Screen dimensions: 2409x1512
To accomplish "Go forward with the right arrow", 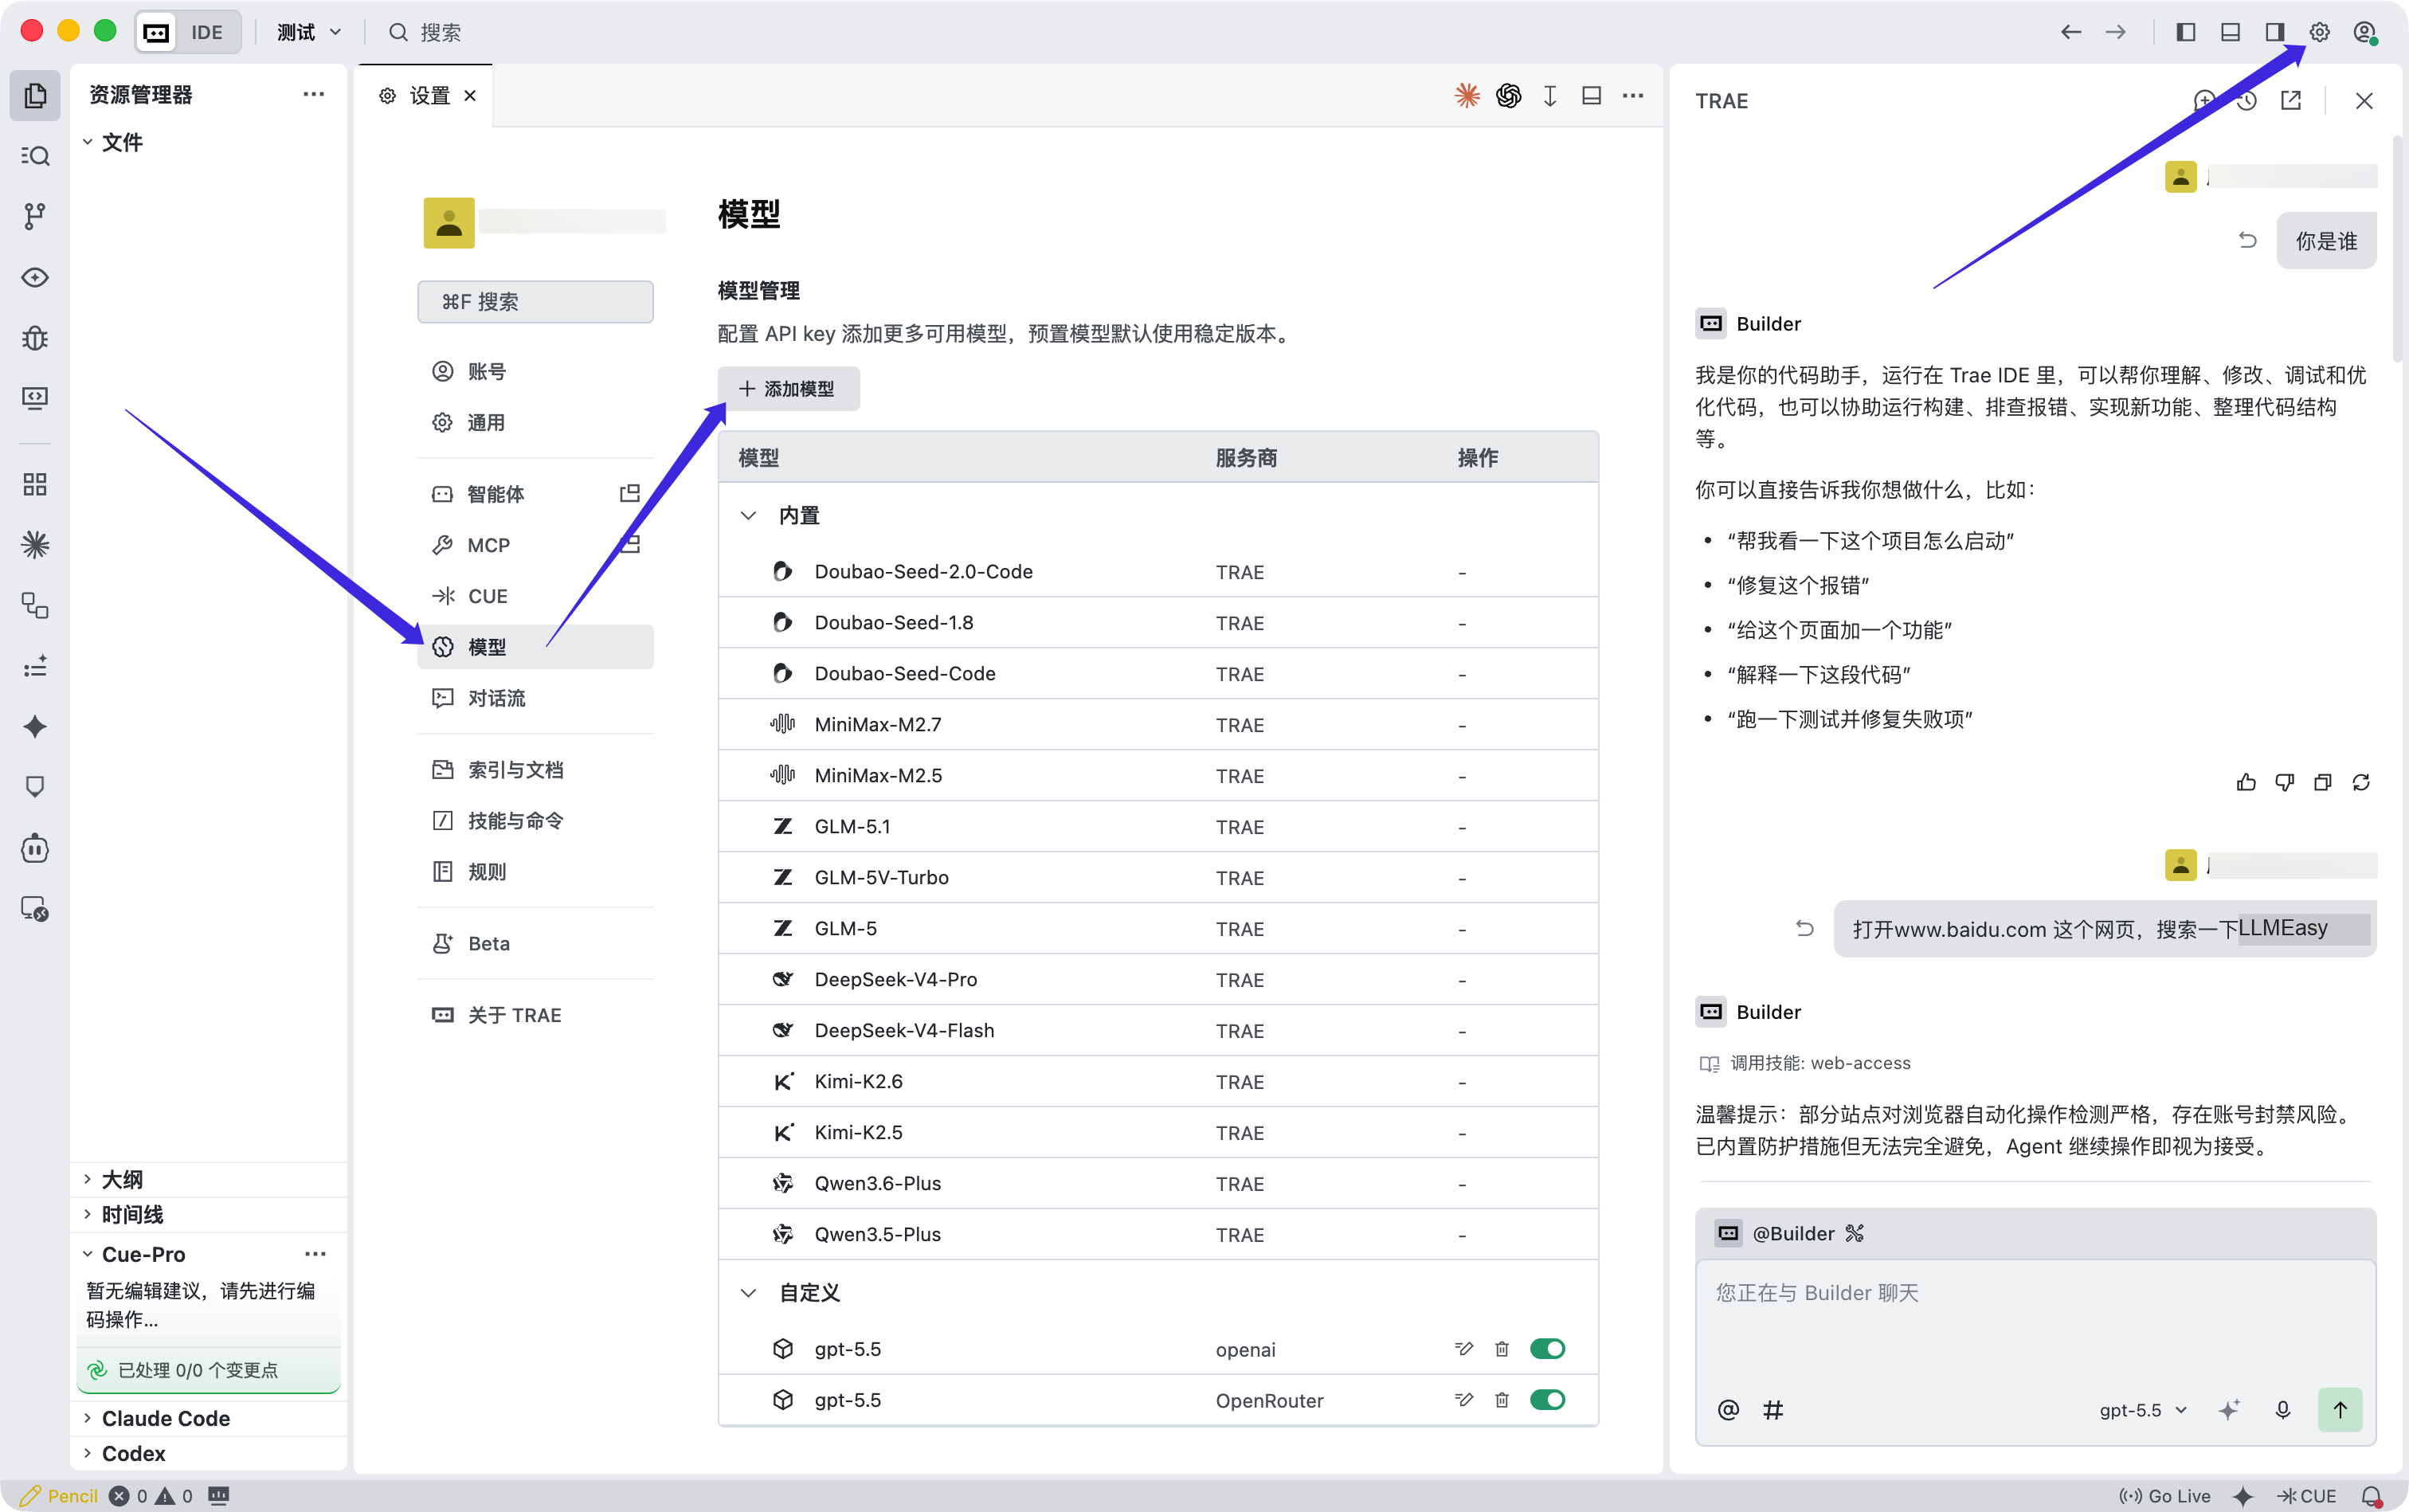I will tap(2116, 32).
